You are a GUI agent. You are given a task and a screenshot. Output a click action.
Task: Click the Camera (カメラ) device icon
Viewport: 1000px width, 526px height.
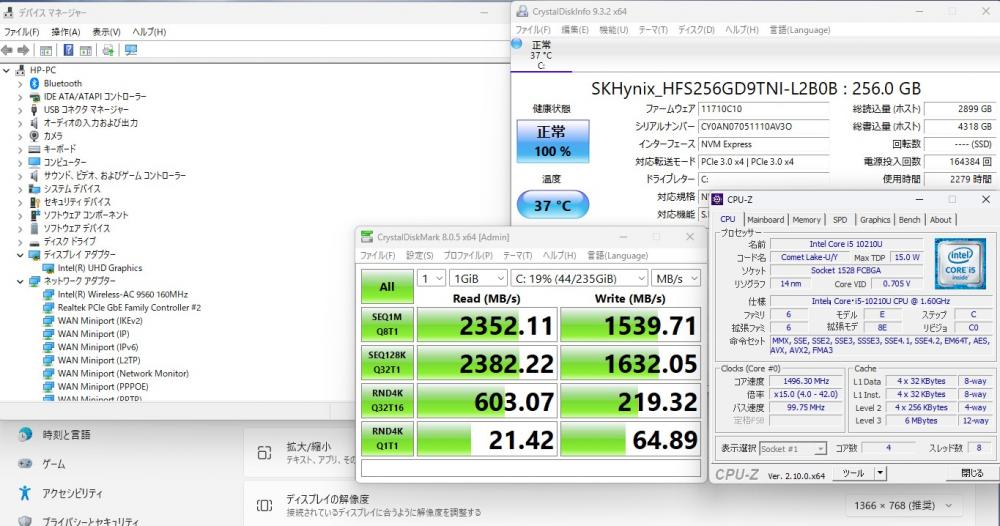click(34, 136)
